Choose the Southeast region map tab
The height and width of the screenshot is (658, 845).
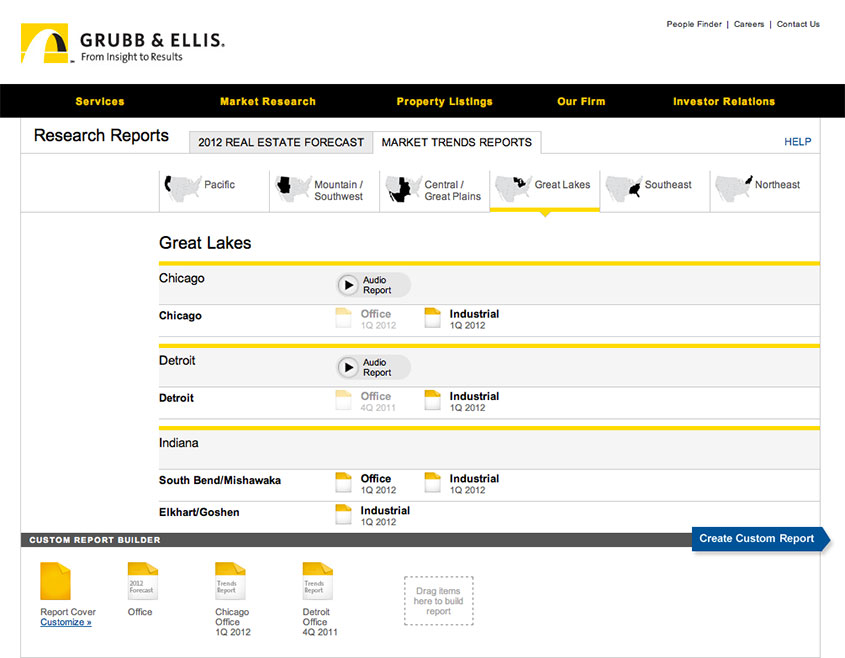click(x=654, y=186)
